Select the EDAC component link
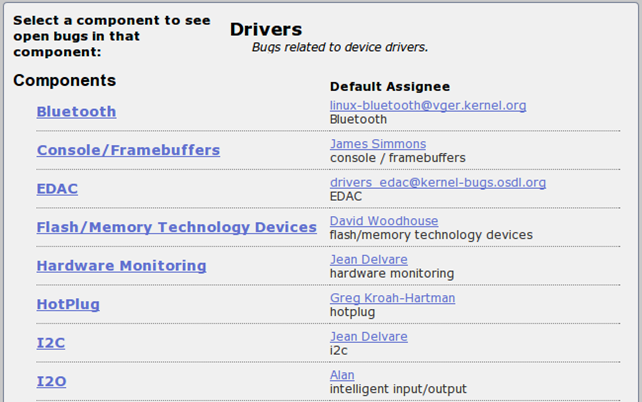Image resolution: width=642 pixels, height=402 pixels. 57,189
